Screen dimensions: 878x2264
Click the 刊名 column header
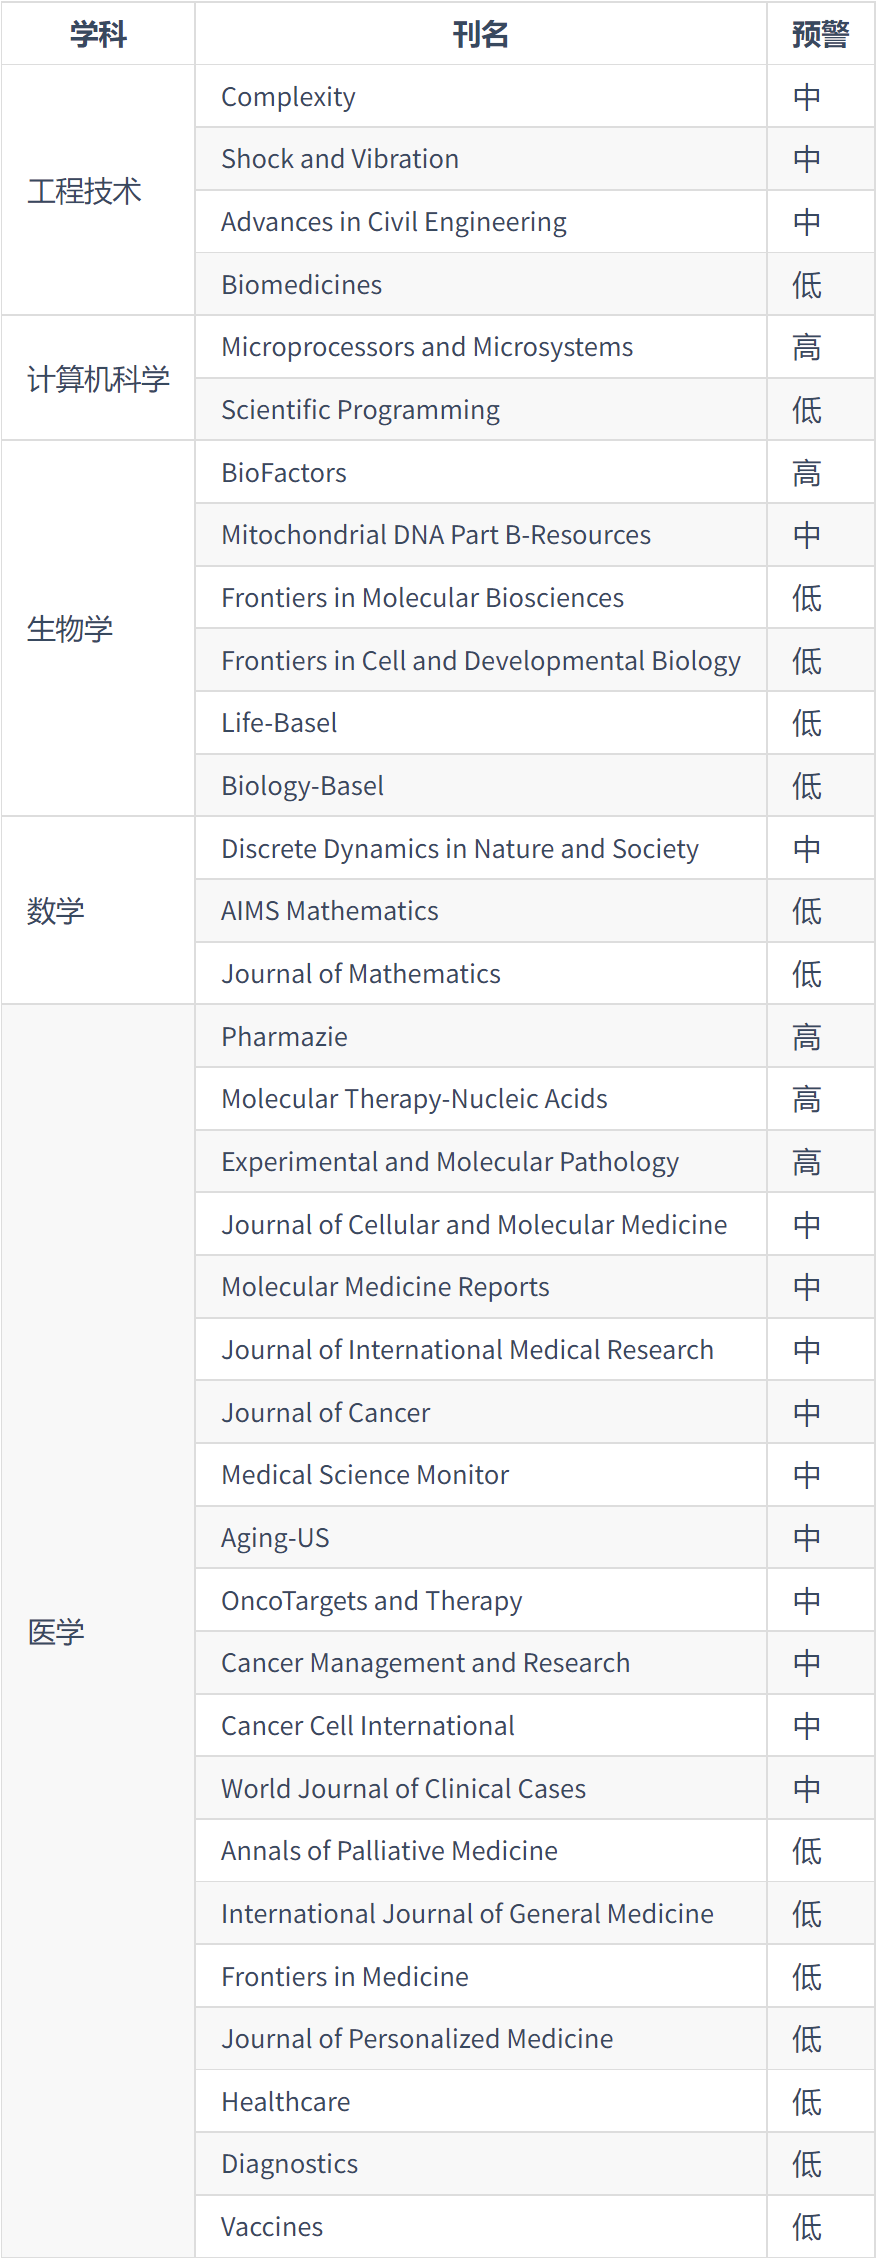pyautogui.click(x=480, y=35)
